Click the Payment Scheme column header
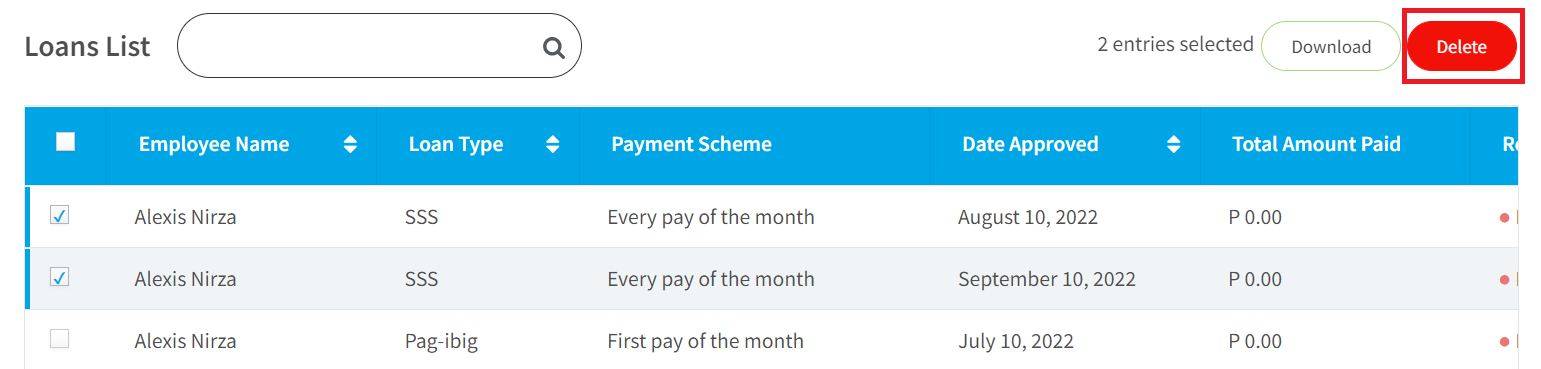 click(691, 144)
